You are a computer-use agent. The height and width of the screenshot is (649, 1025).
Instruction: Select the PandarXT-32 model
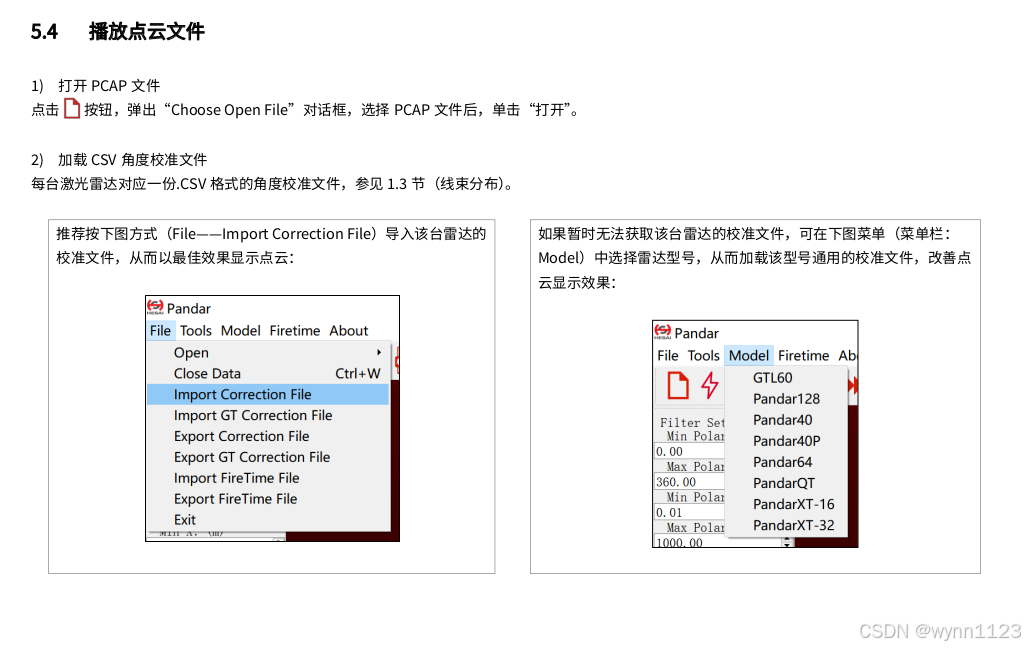(786, 525)
